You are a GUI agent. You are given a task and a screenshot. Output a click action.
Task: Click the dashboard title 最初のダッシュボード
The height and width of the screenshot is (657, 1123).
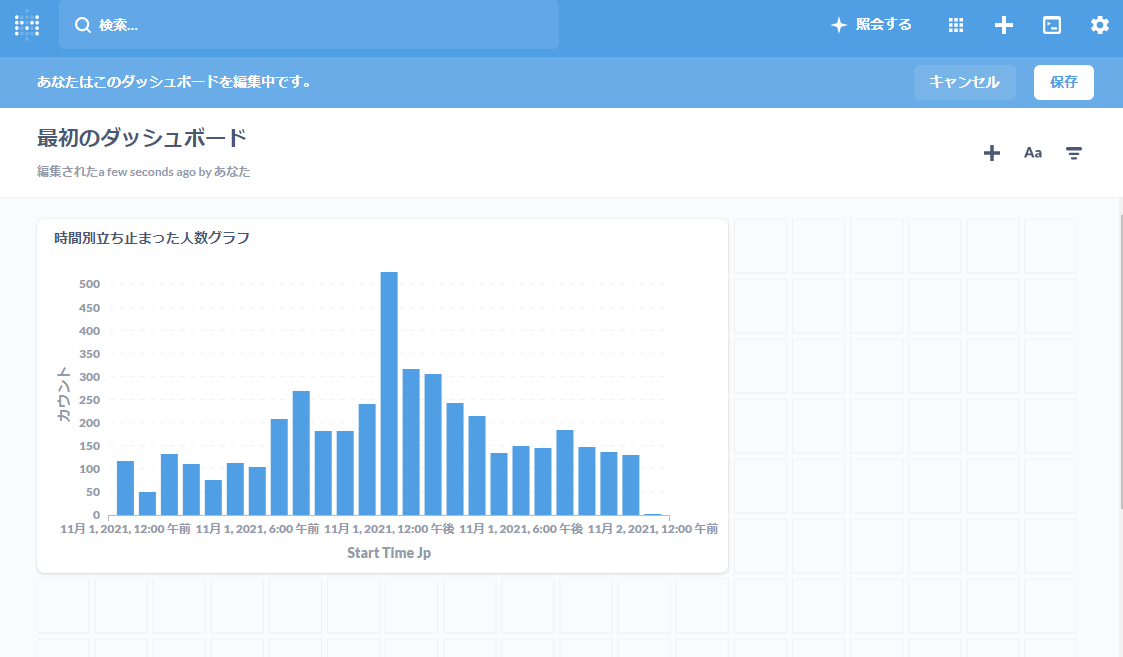(x=142, y=138)
